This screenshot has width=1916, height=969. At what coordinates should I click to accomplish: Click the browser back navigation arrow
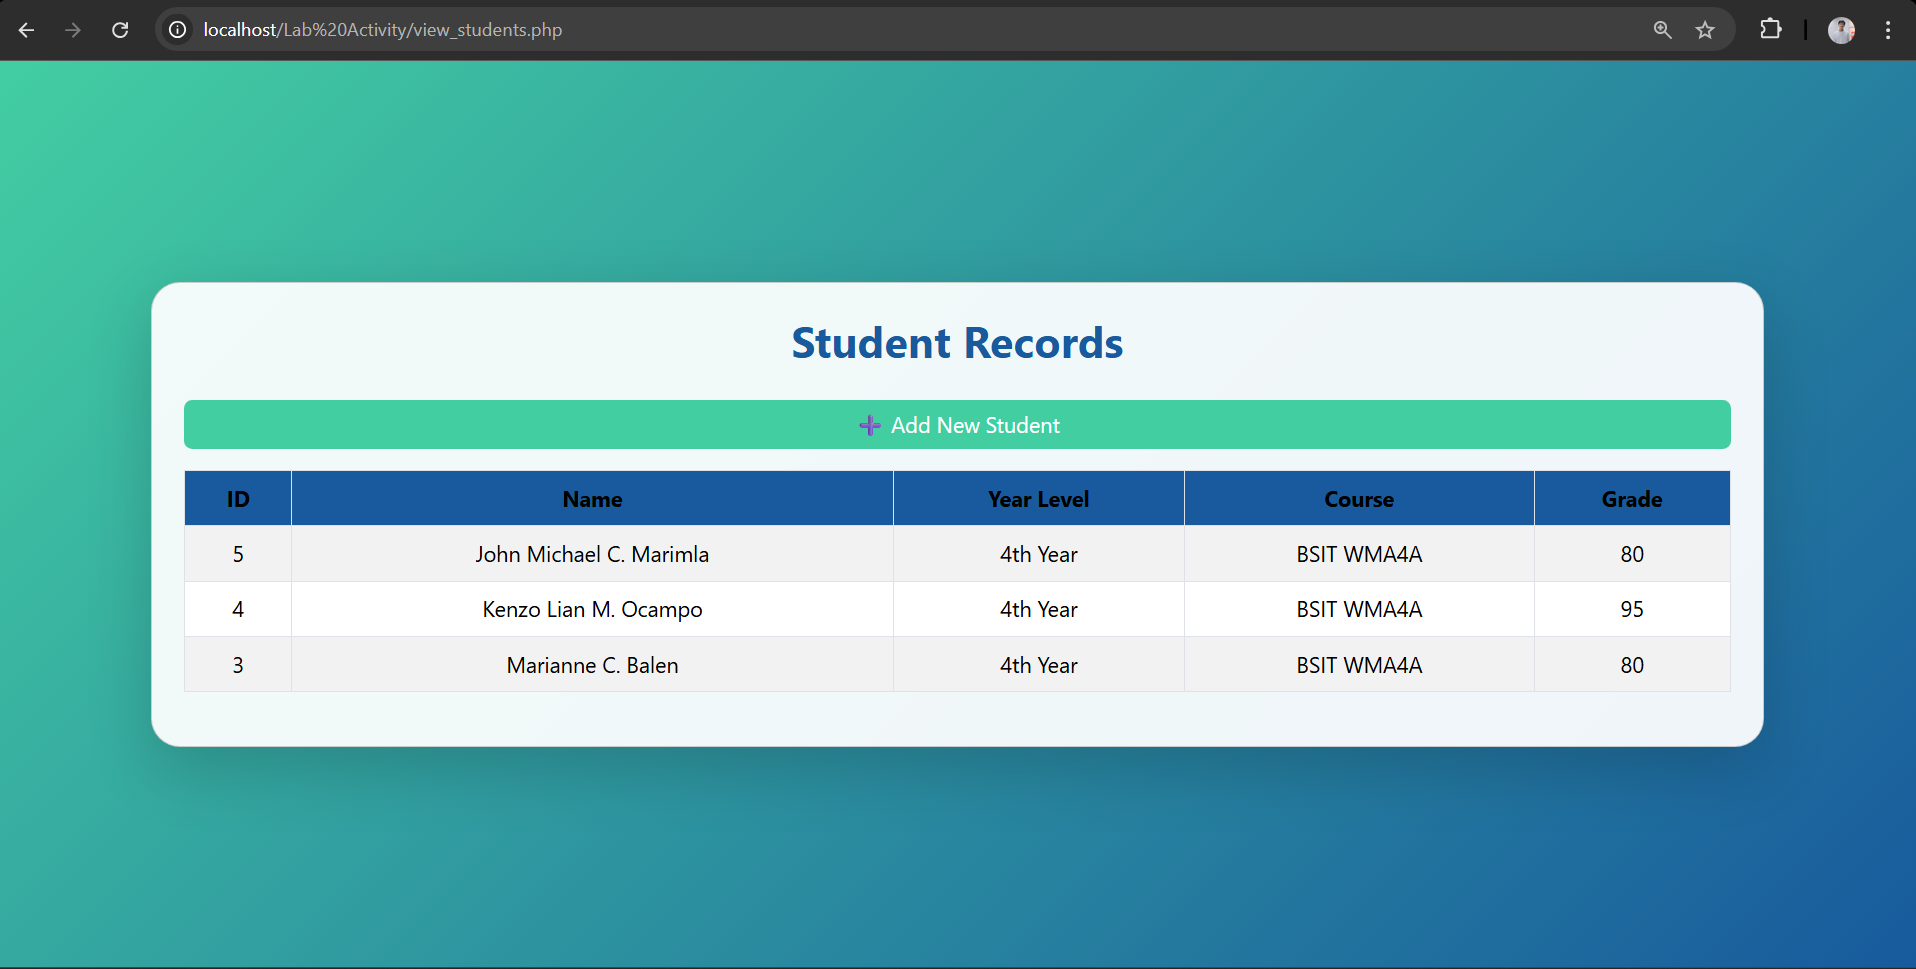coord(26,30)
